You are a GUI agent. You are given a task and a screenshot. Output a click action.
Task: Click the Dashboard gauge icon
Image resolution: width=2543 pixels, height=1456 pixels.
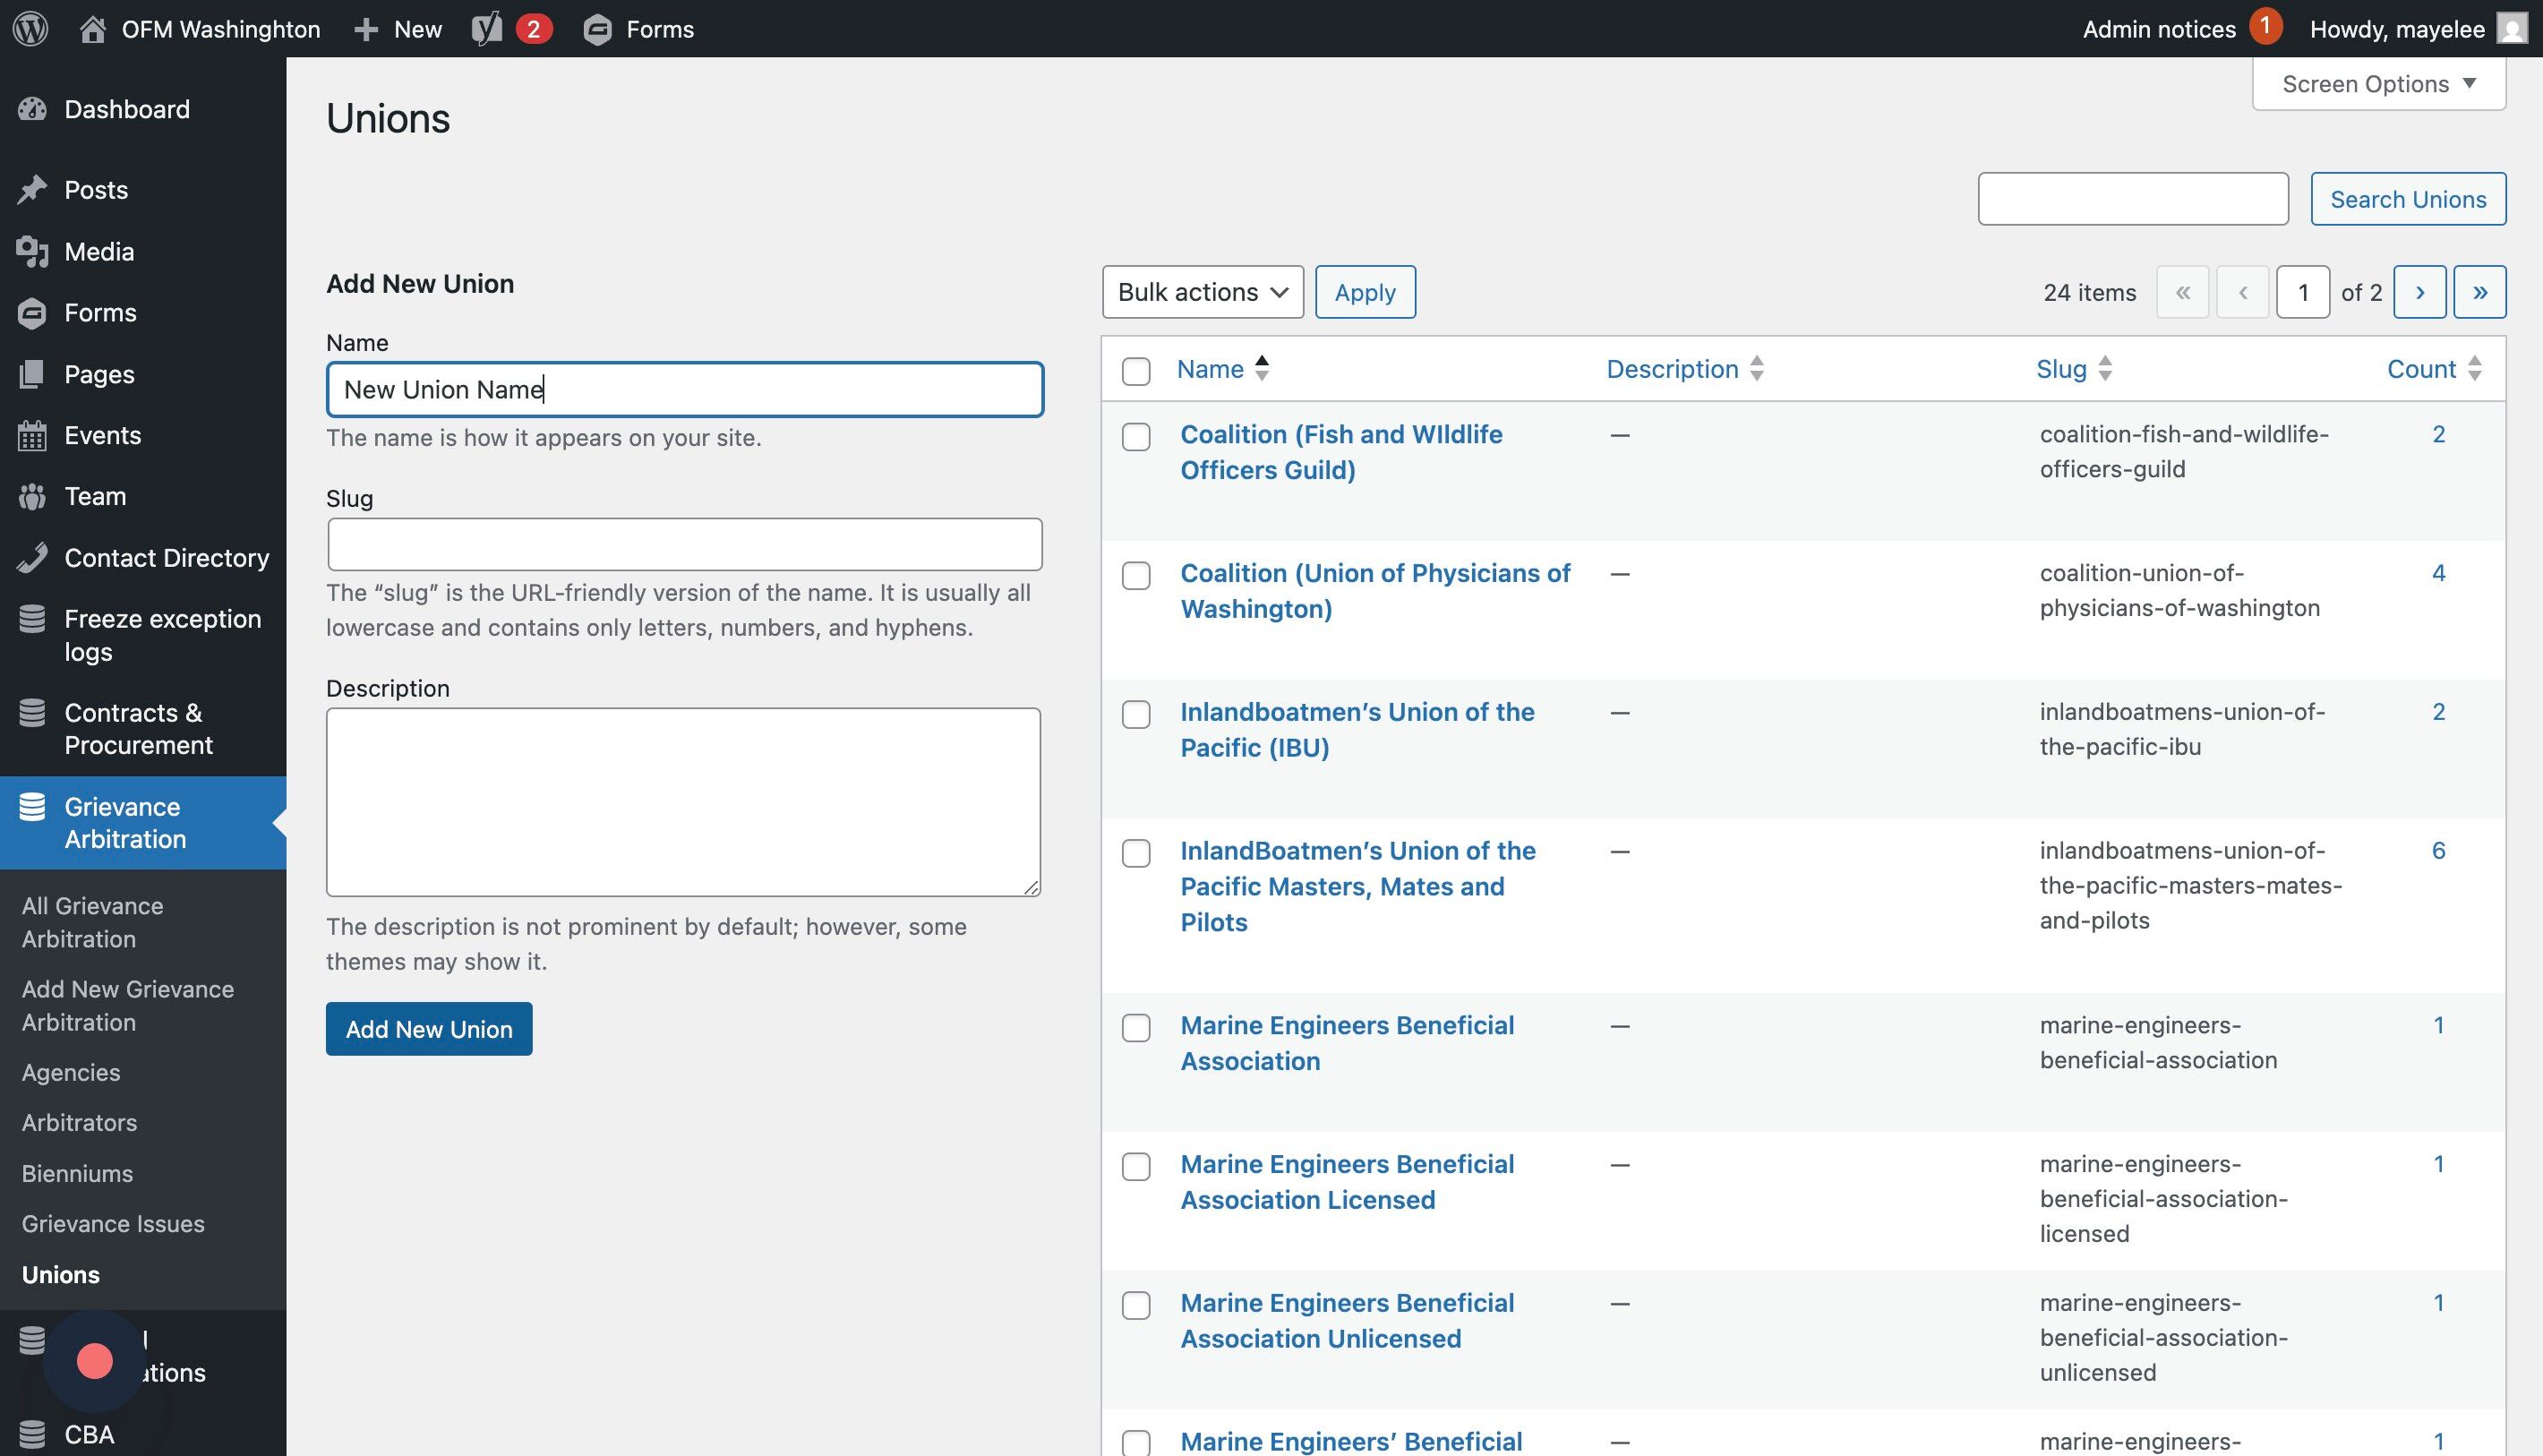click(x=32, y=109)
